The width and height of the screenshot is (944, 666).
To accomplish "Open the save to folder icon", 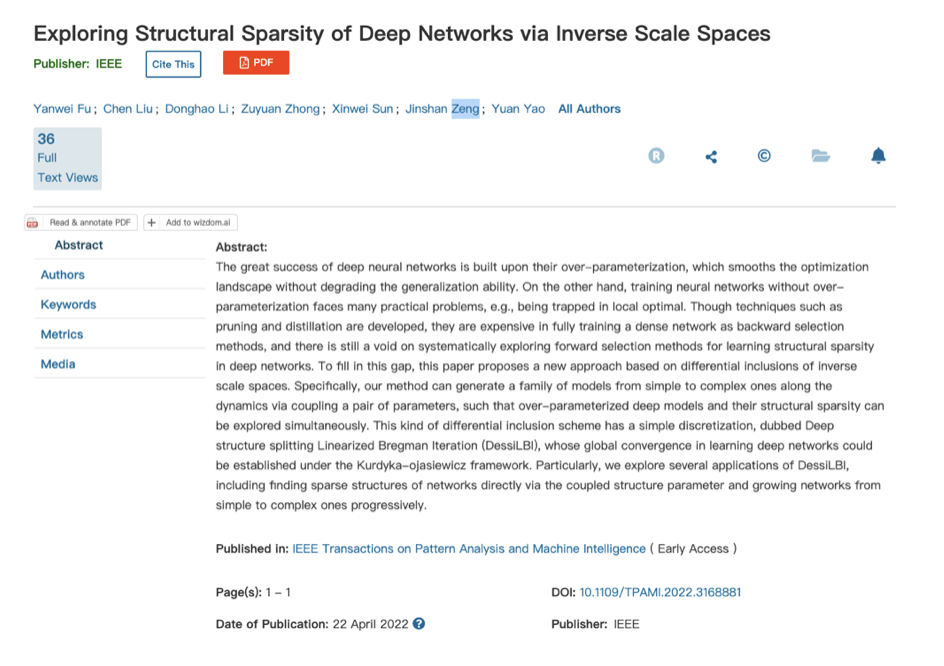I will pos(821,156).
